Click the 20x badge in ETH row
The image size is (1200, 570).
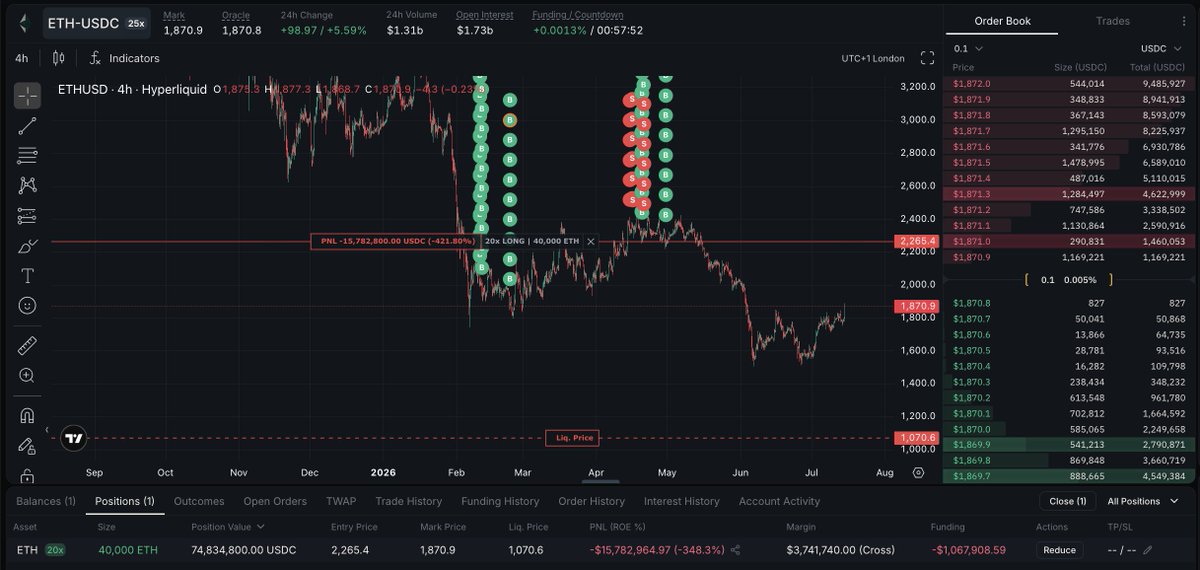55,550
